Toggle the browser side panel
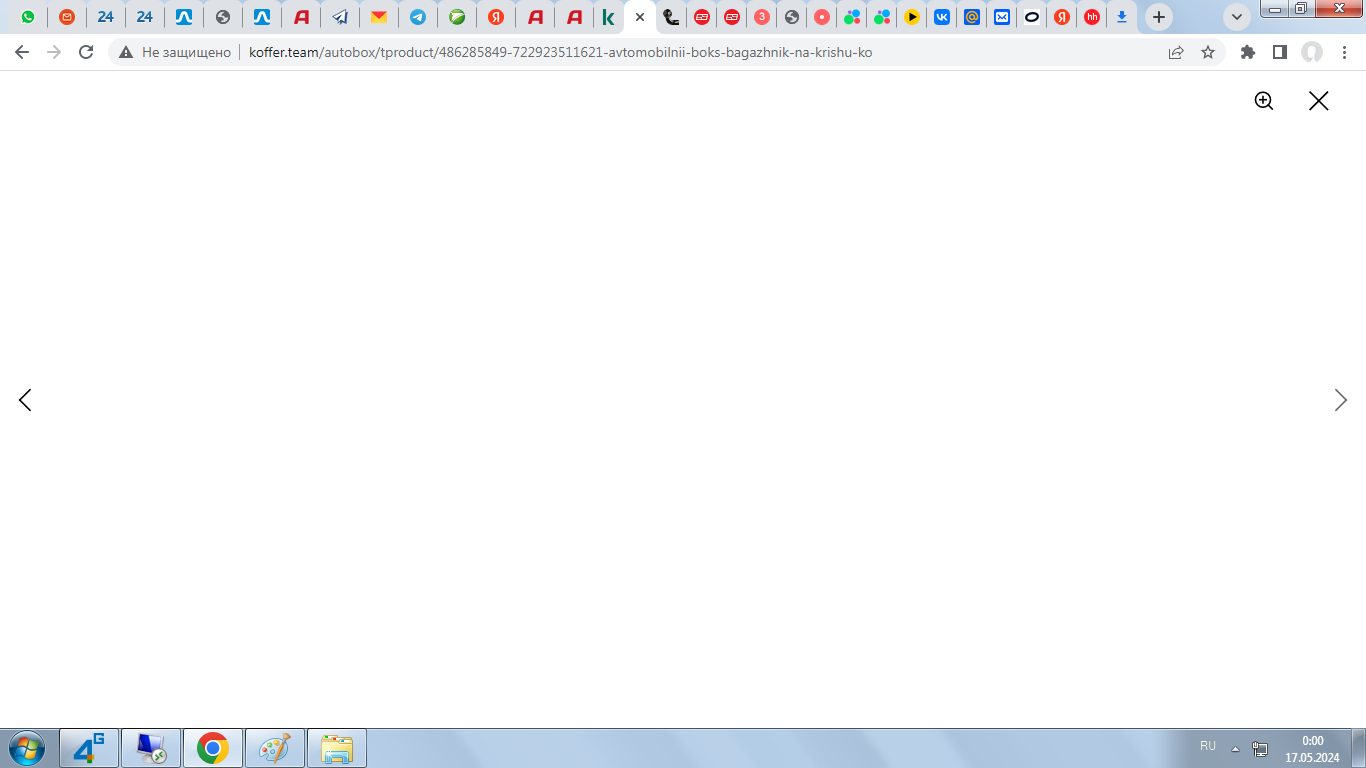1366x768 pixels. click(1279, 52)
